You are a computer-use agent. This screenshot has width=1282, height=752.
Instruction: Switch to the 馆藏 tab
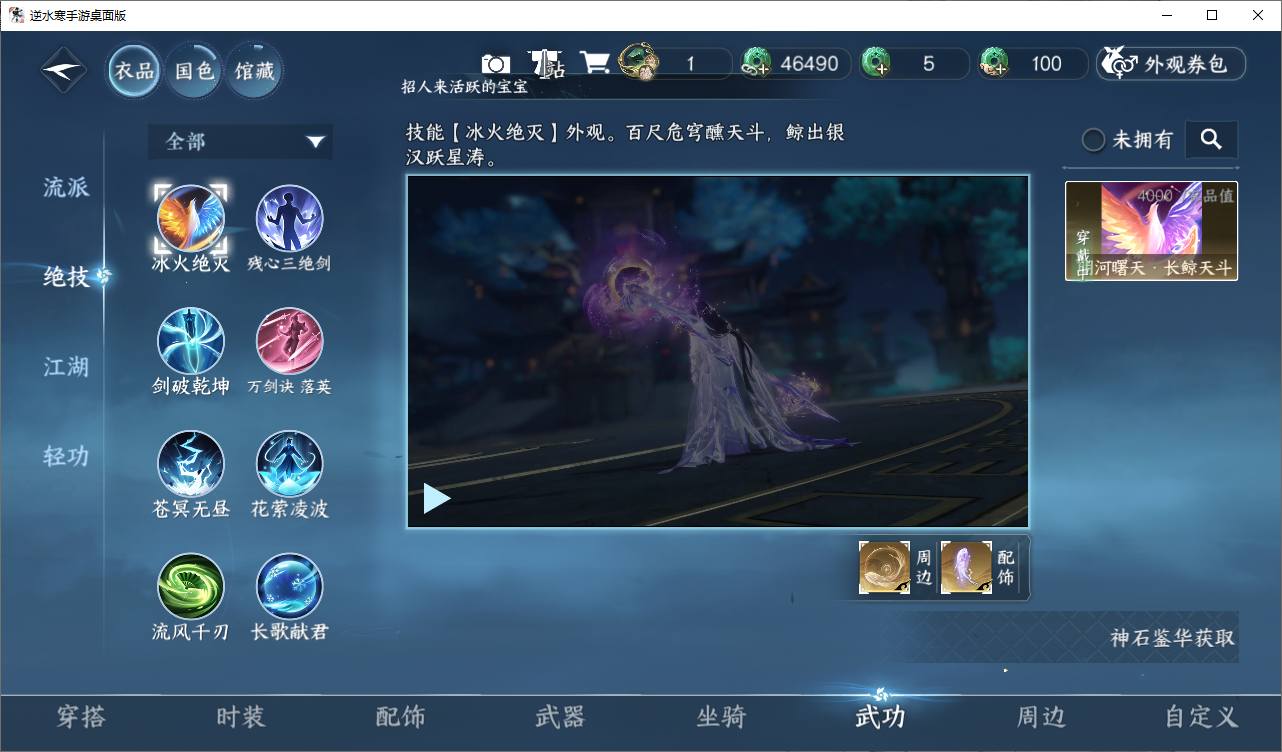point(254,71)
